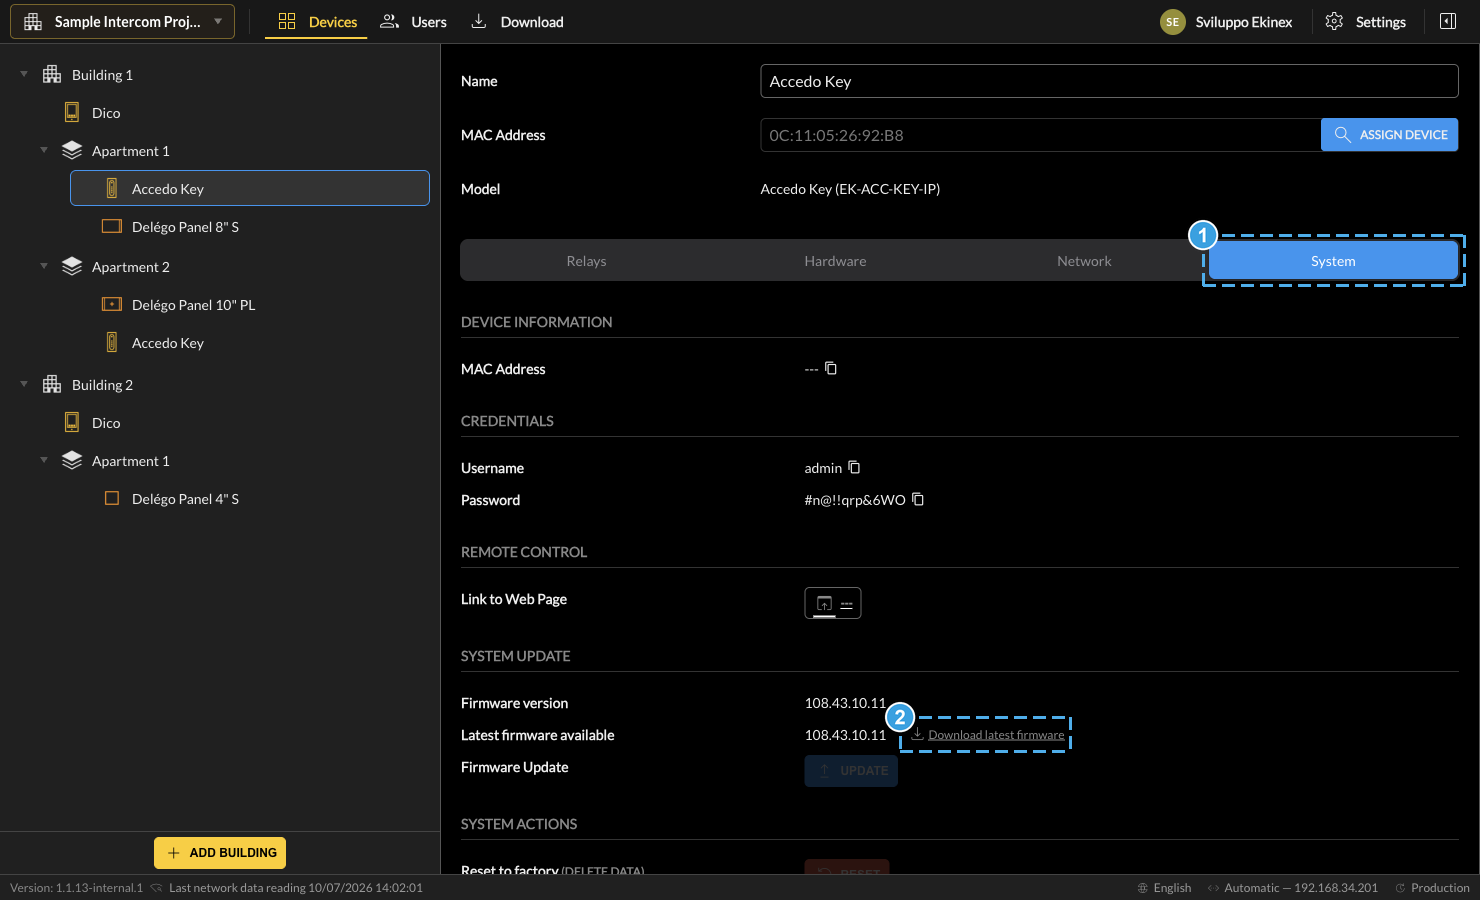
Task: Edit the Name input field
Action: click(x=1109, y=81)
